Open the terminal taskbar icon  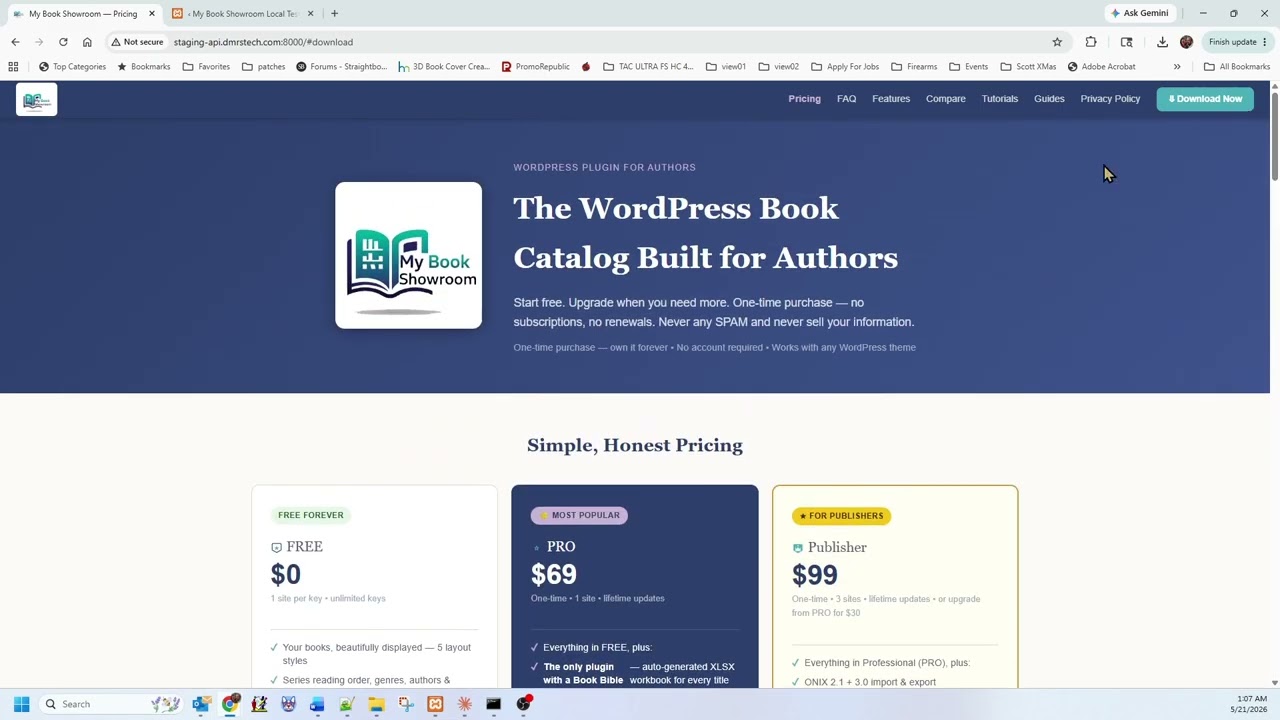pyautogui.click(x=493, y=704)
